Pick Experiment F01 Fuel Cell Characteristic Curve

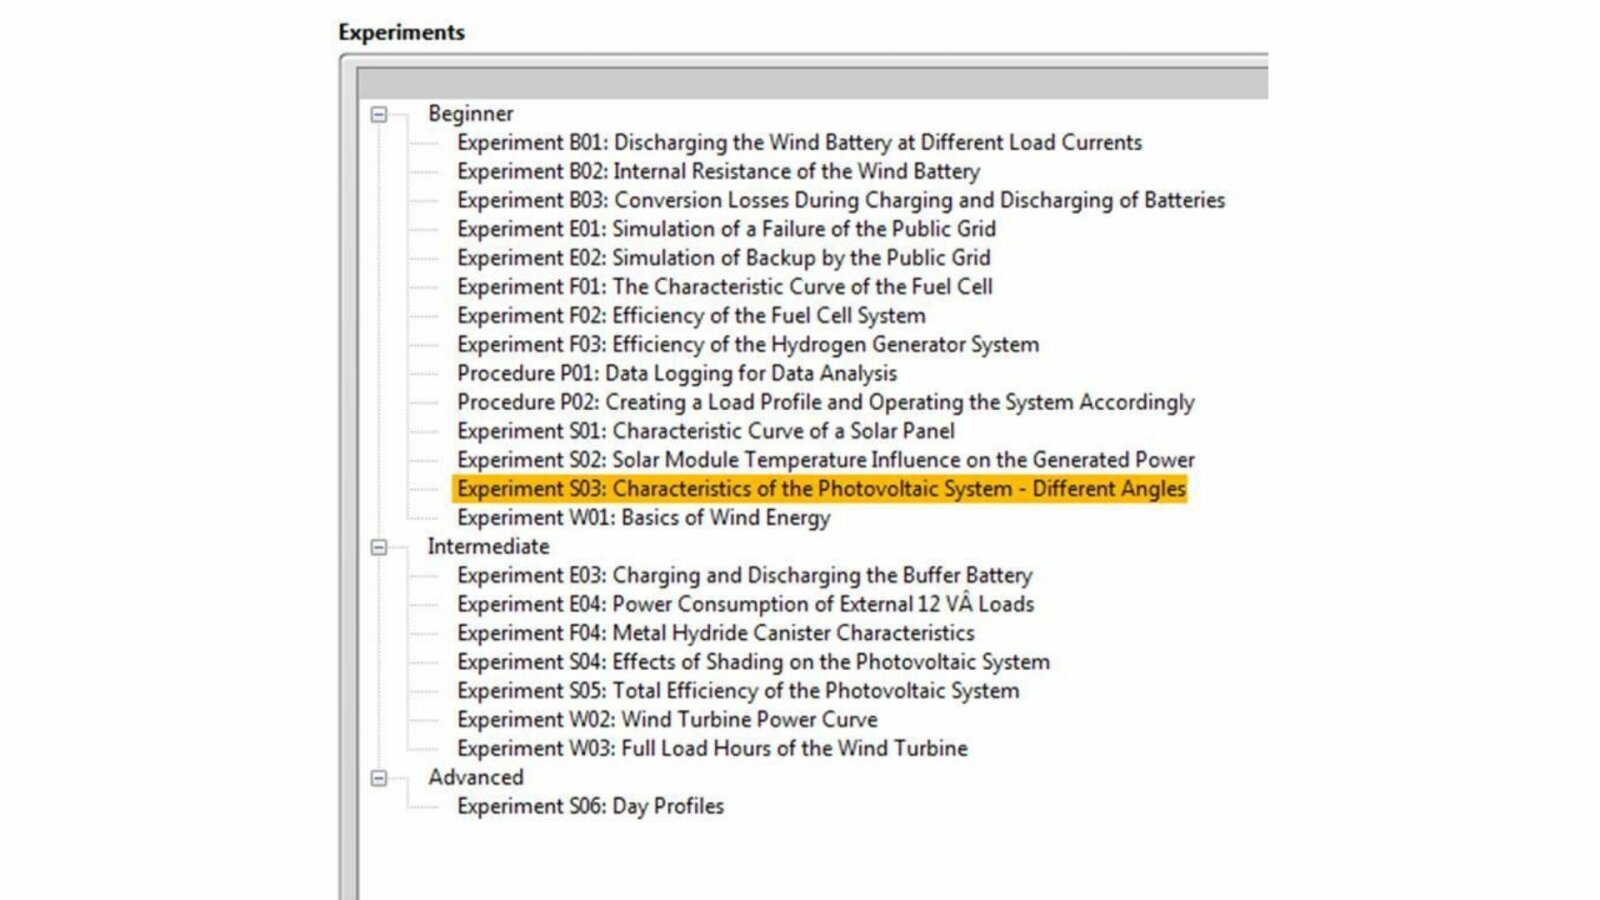pos(724,287)
